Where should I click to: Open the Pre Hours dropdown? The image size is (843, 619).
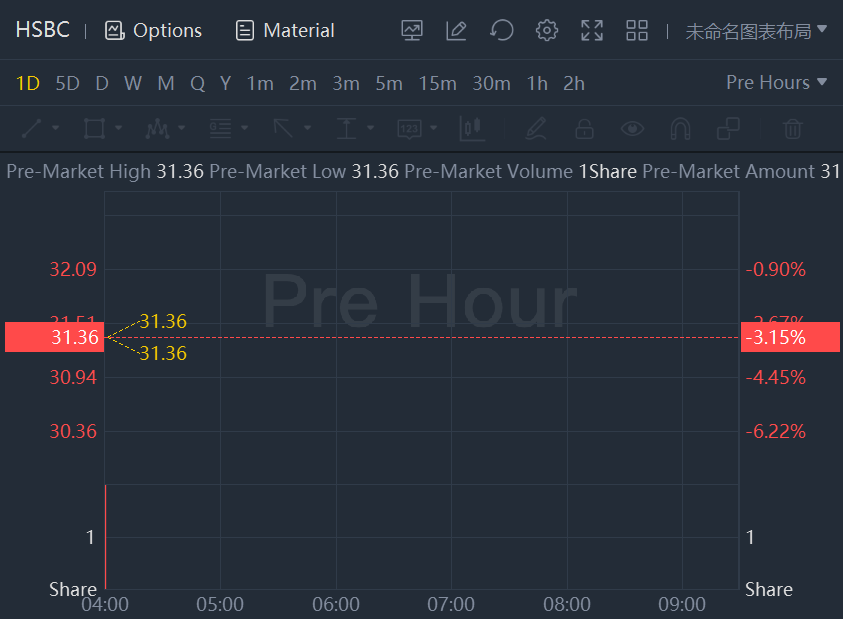click(x=776, y=83)
